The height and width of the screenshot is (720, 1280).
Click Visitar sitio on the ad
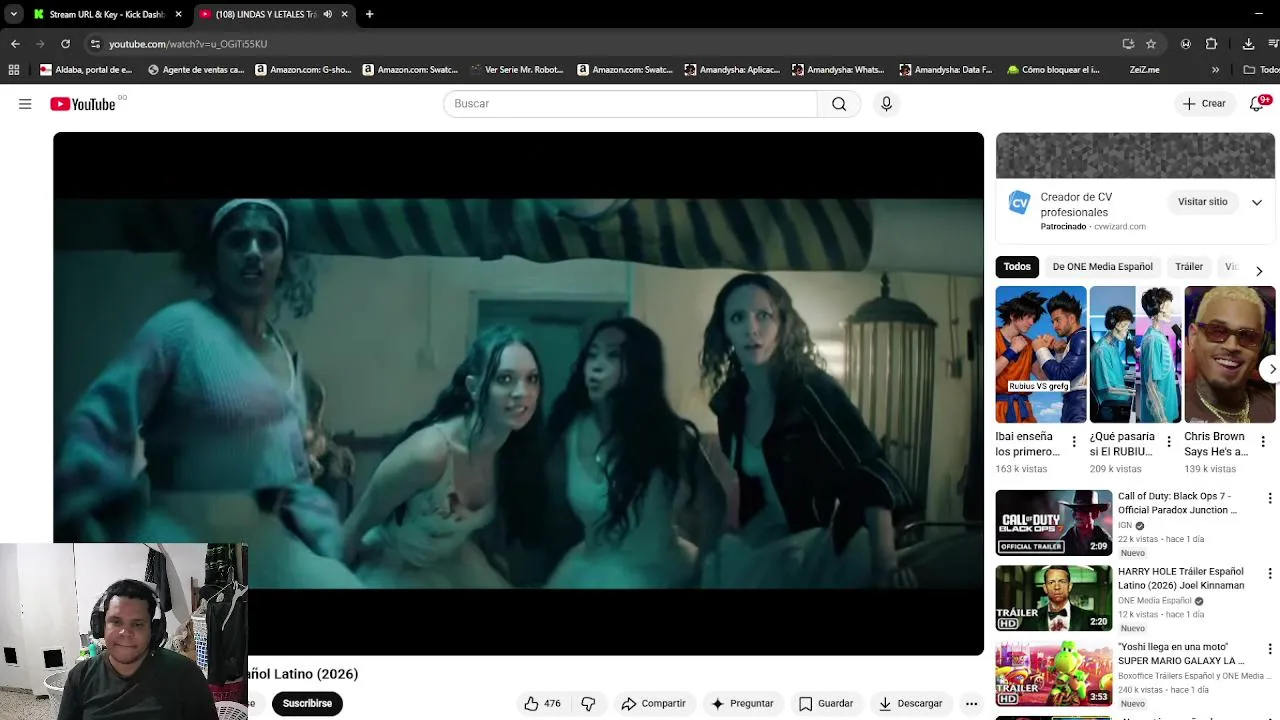tap(1202, 202)
